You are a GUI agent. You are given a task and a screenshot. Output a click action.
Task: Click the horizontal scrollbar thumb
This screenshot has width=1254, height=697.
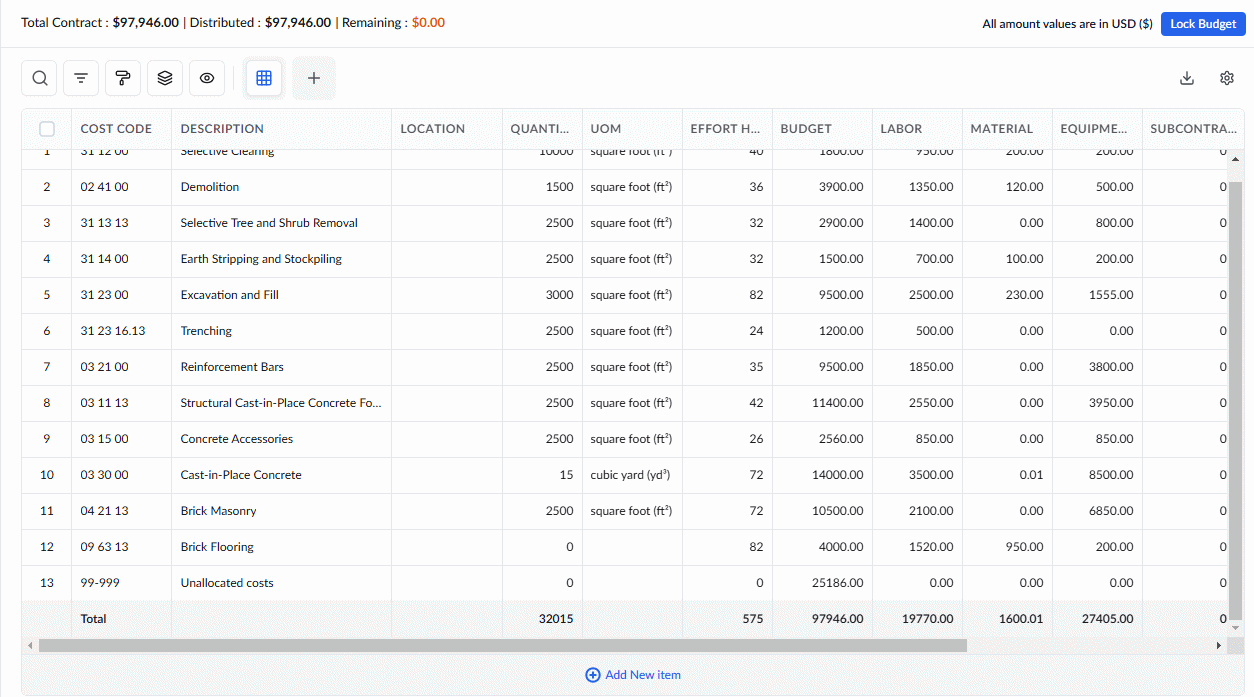(x=502, y=646)
